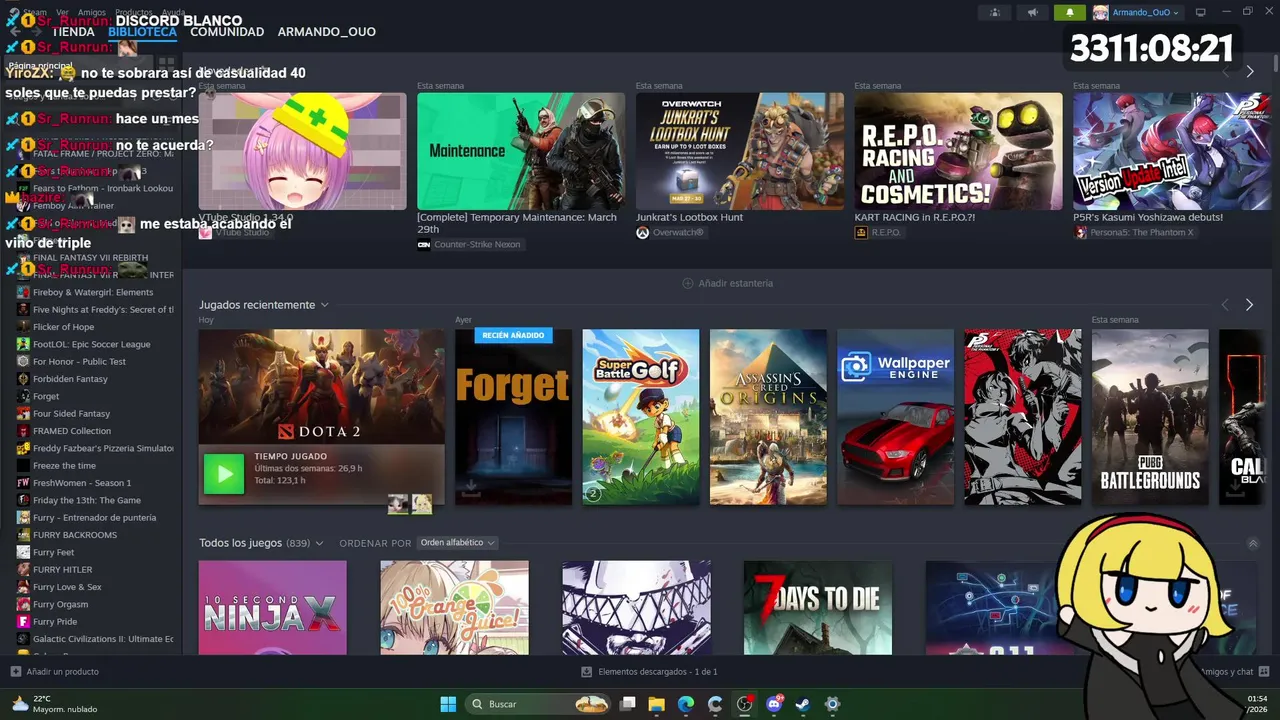Open the Super Battle Golf game card
The height and width of the screenshot is (720, 1280).
tap(641, 417)
